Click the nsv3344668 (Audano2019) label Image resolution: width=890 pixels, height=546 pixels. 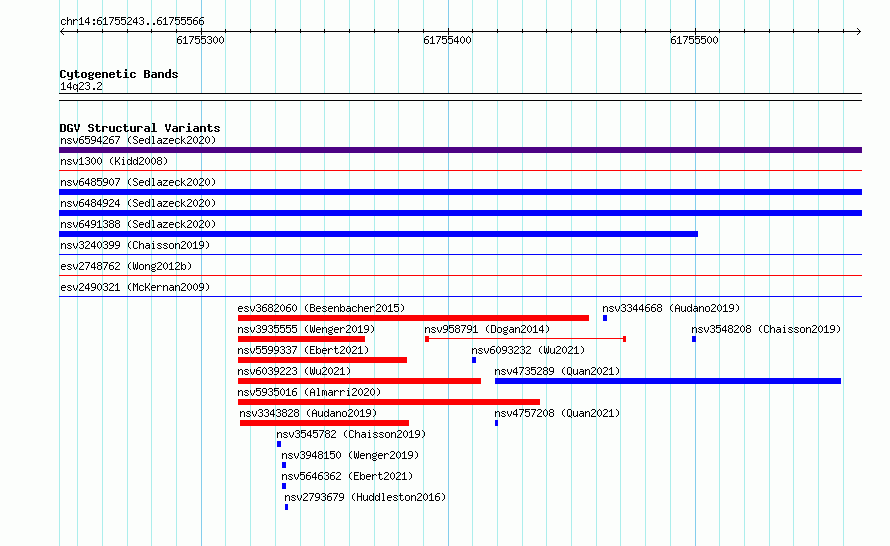pos(671,308)
